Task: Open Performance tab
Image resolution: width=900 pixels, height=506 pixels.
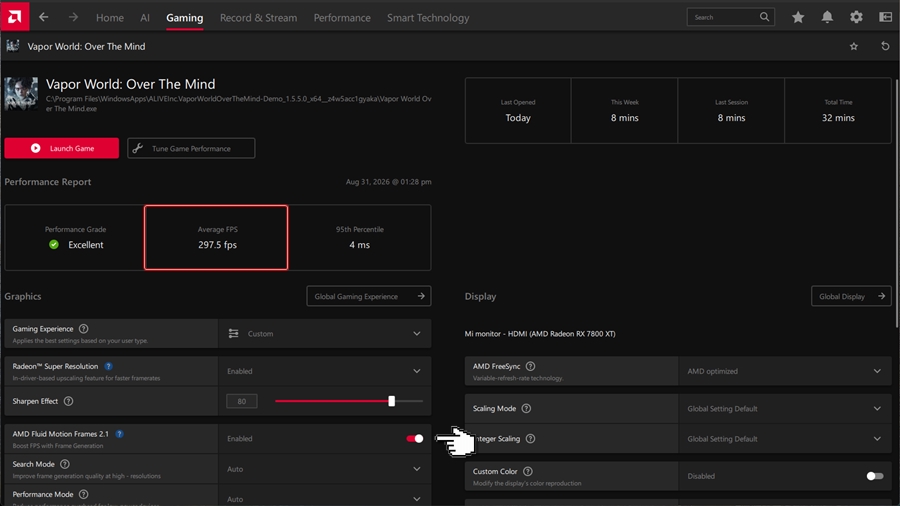Action: pos(342,18)
